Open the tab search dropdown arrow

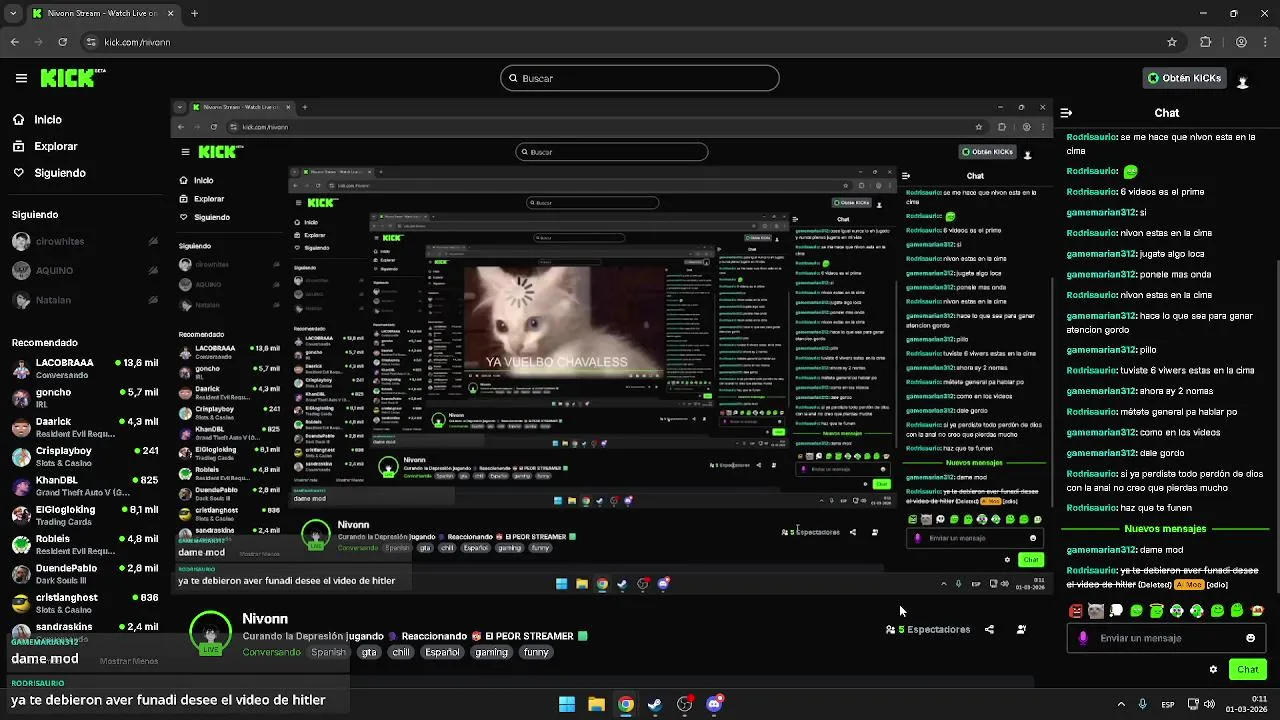[x=11, y=14]
